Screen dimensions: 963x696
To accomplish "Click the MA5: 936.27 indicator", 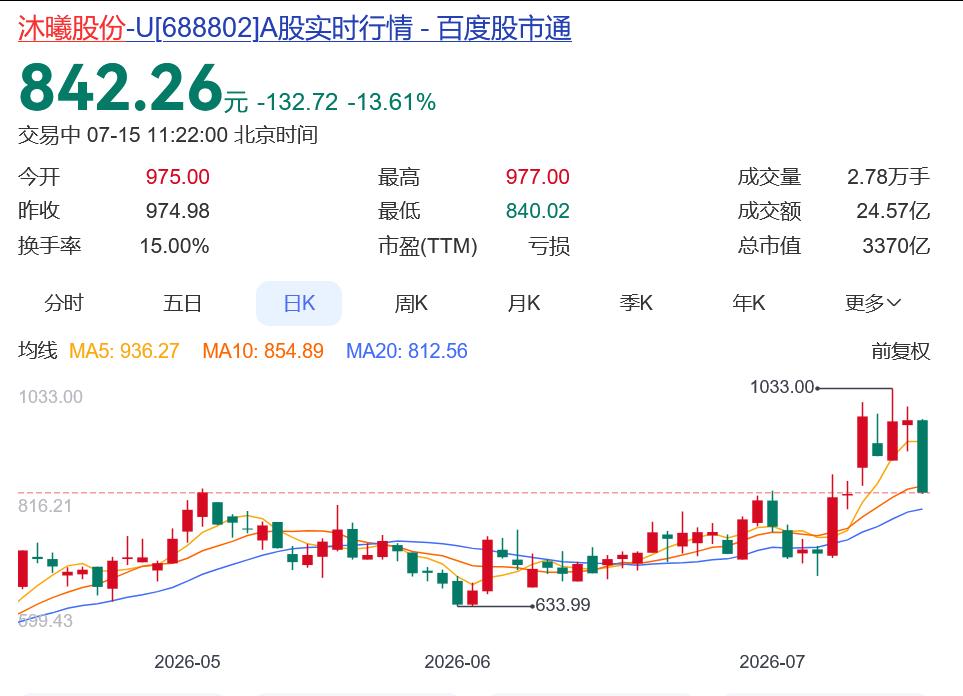I will point(124,351).
